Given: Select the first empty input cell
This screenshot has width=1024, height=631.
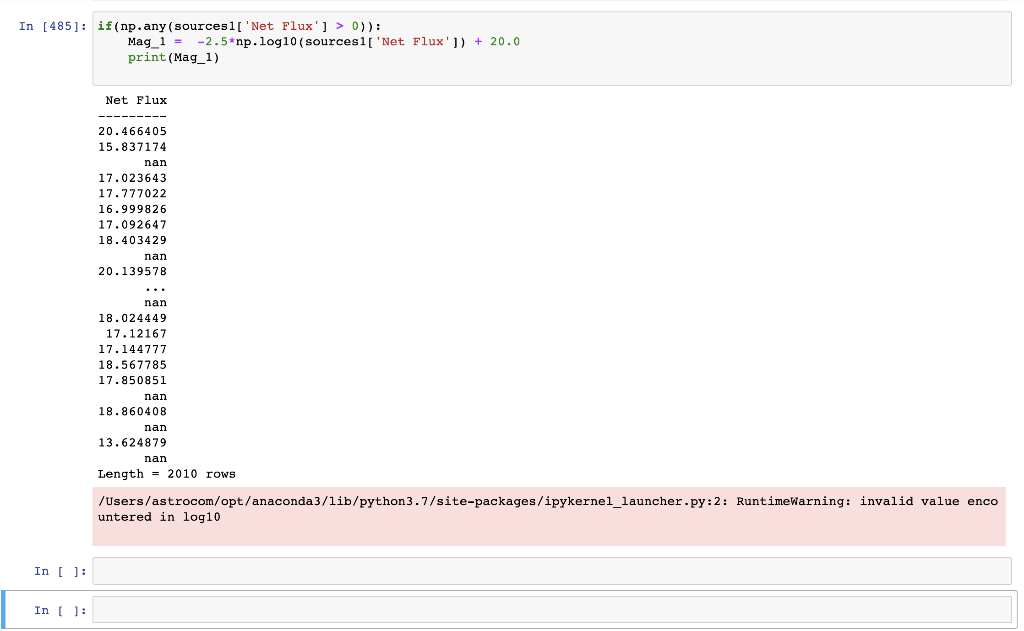Looking at the screenshot, I should 550,570.
